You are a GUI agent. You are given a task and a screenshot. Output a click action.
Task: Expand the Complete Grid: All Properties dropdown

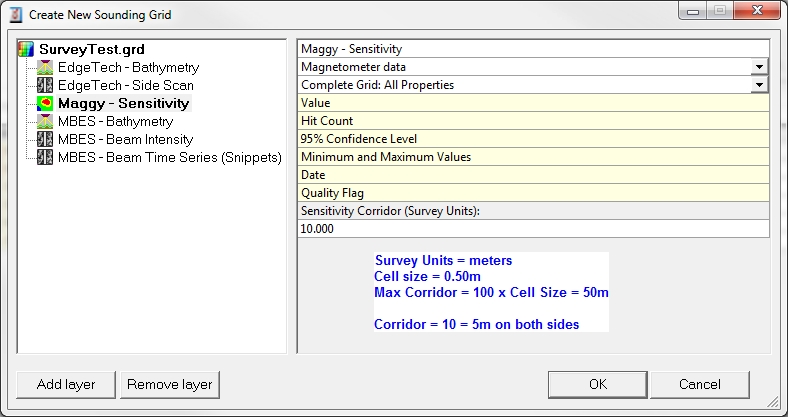pos(760,85)
